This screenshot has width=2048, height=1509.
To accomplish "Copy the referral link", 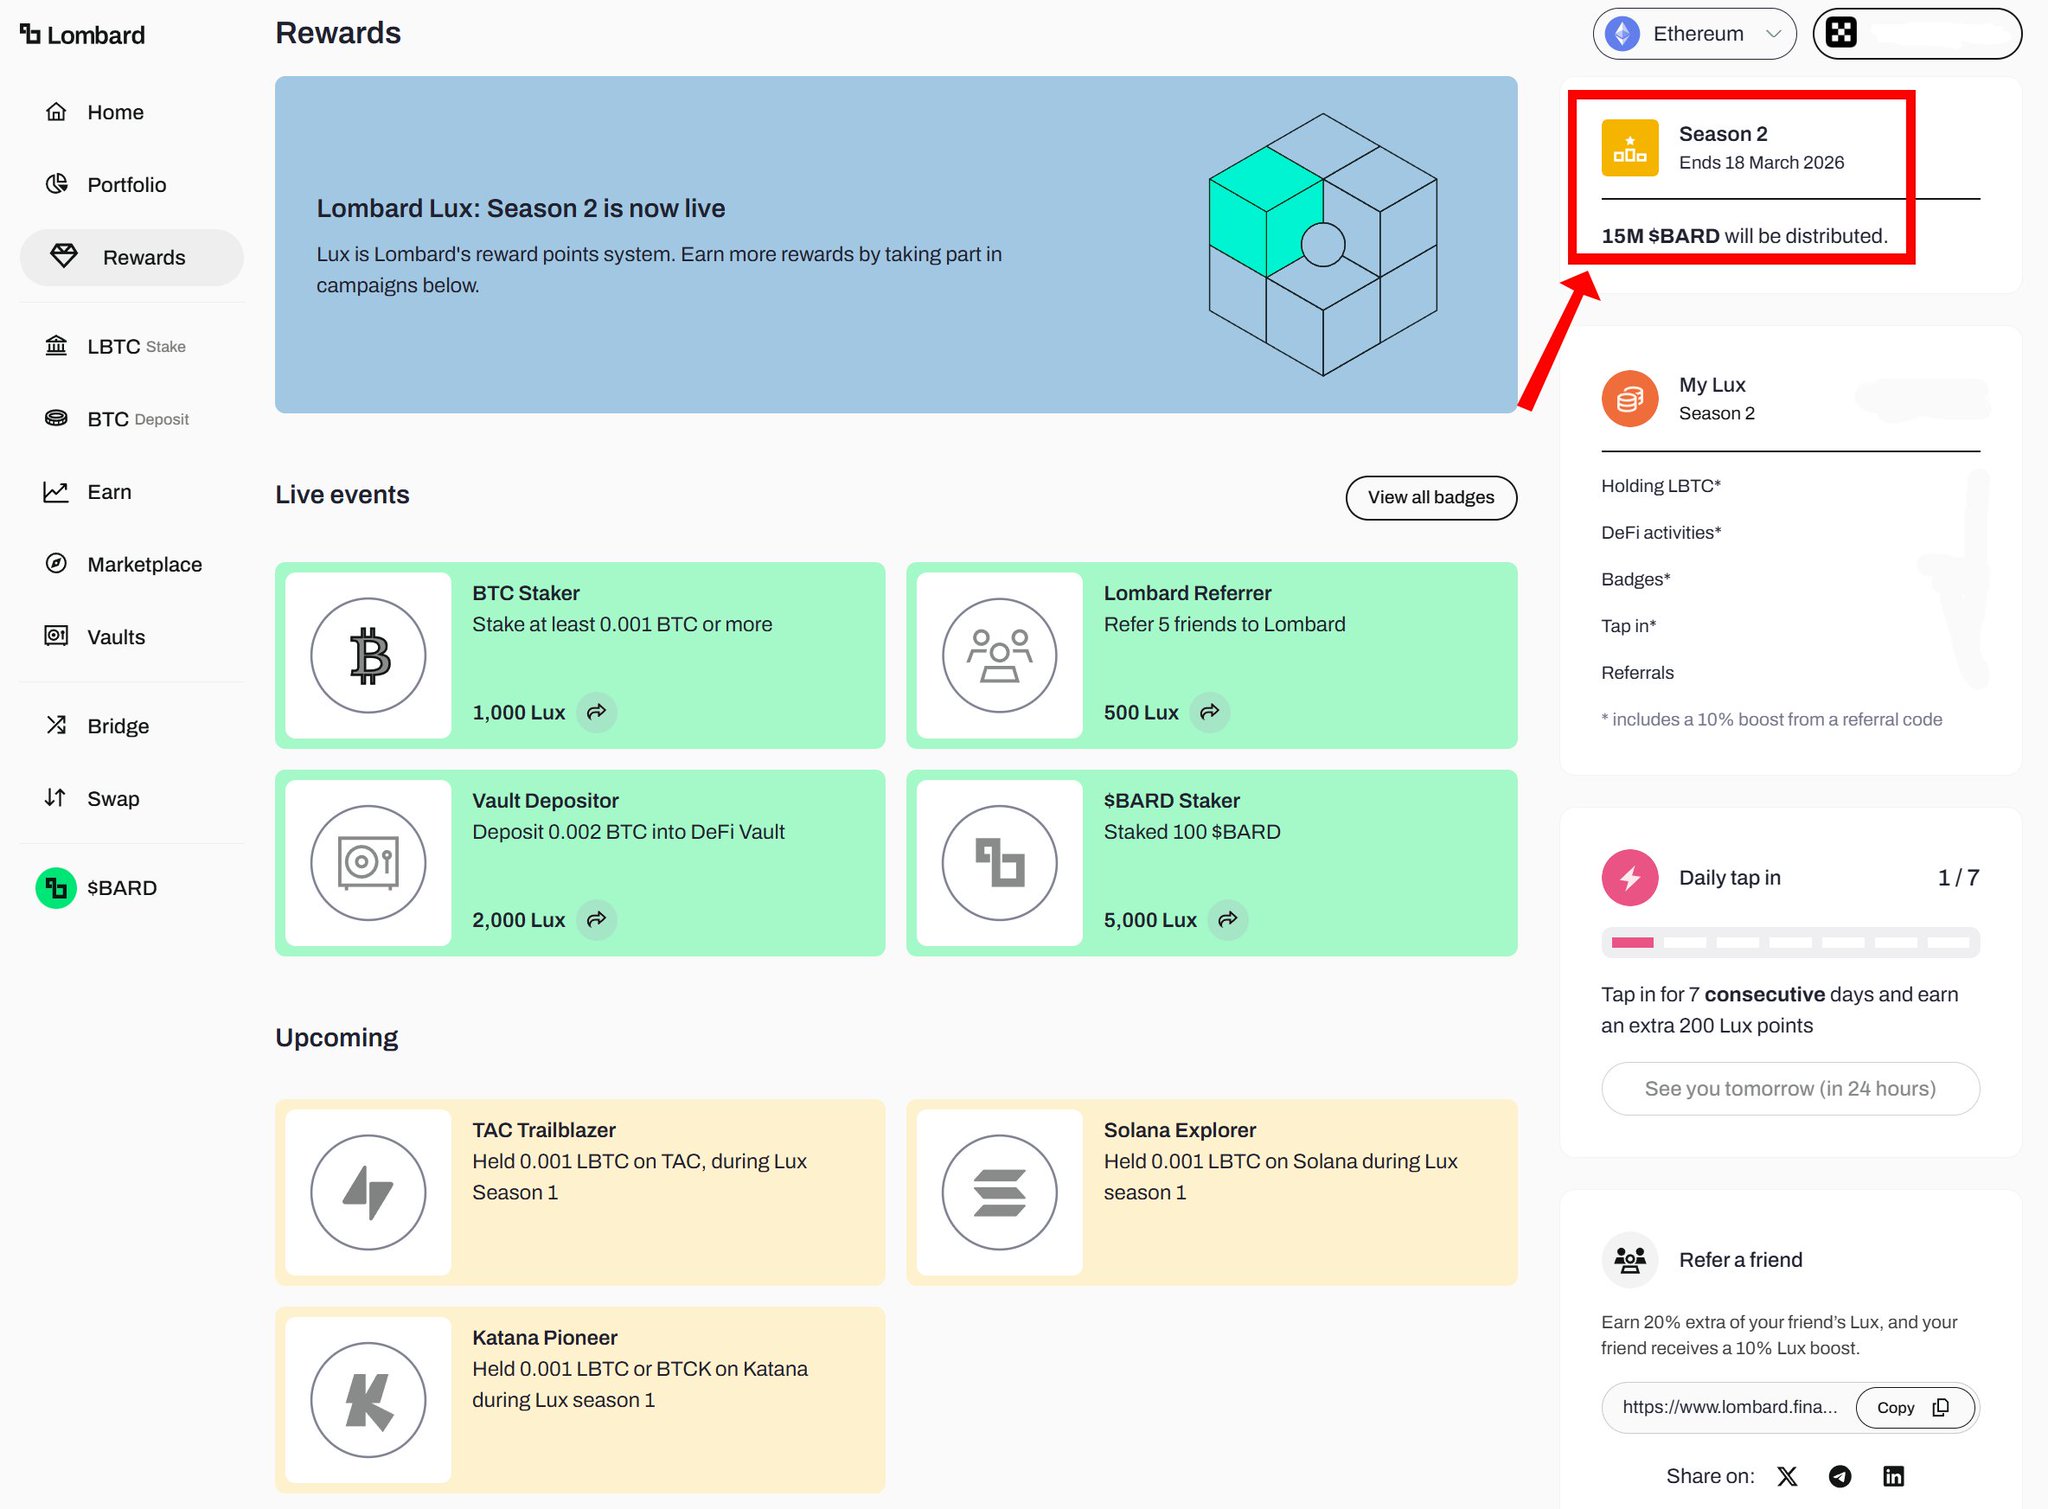I will 1914,1408.
